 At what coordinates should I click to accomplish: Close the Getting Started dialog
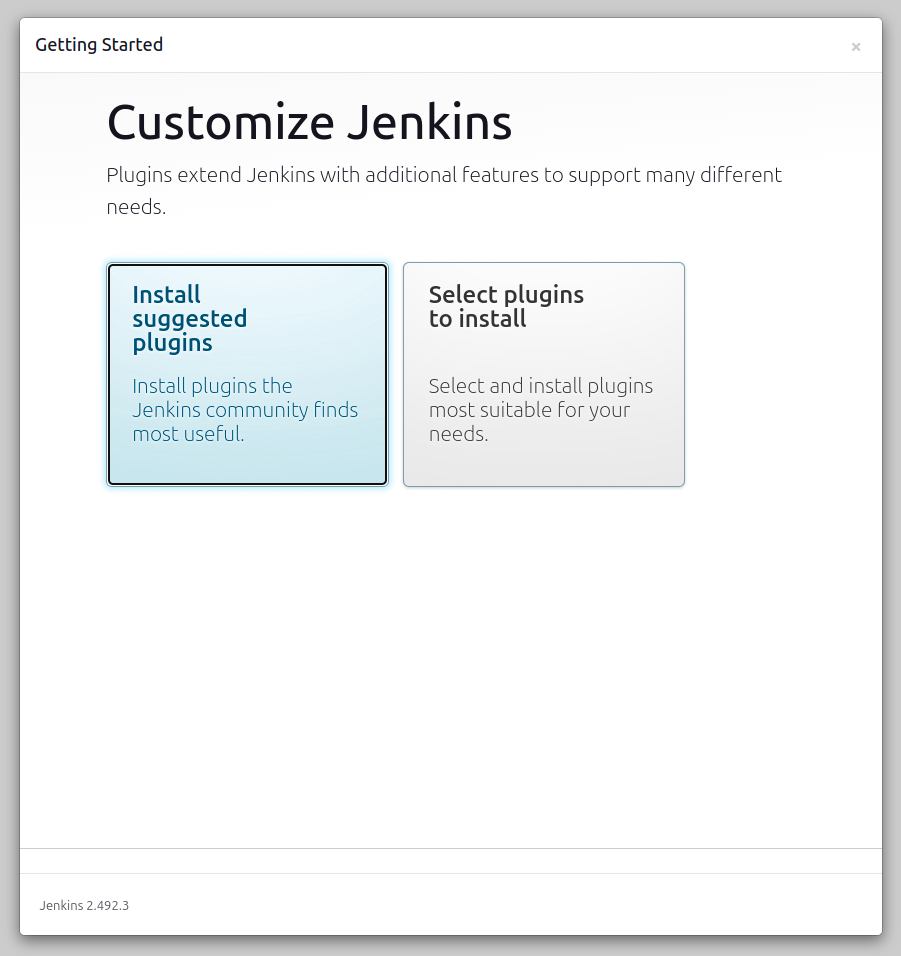click(x=856, y=47)
